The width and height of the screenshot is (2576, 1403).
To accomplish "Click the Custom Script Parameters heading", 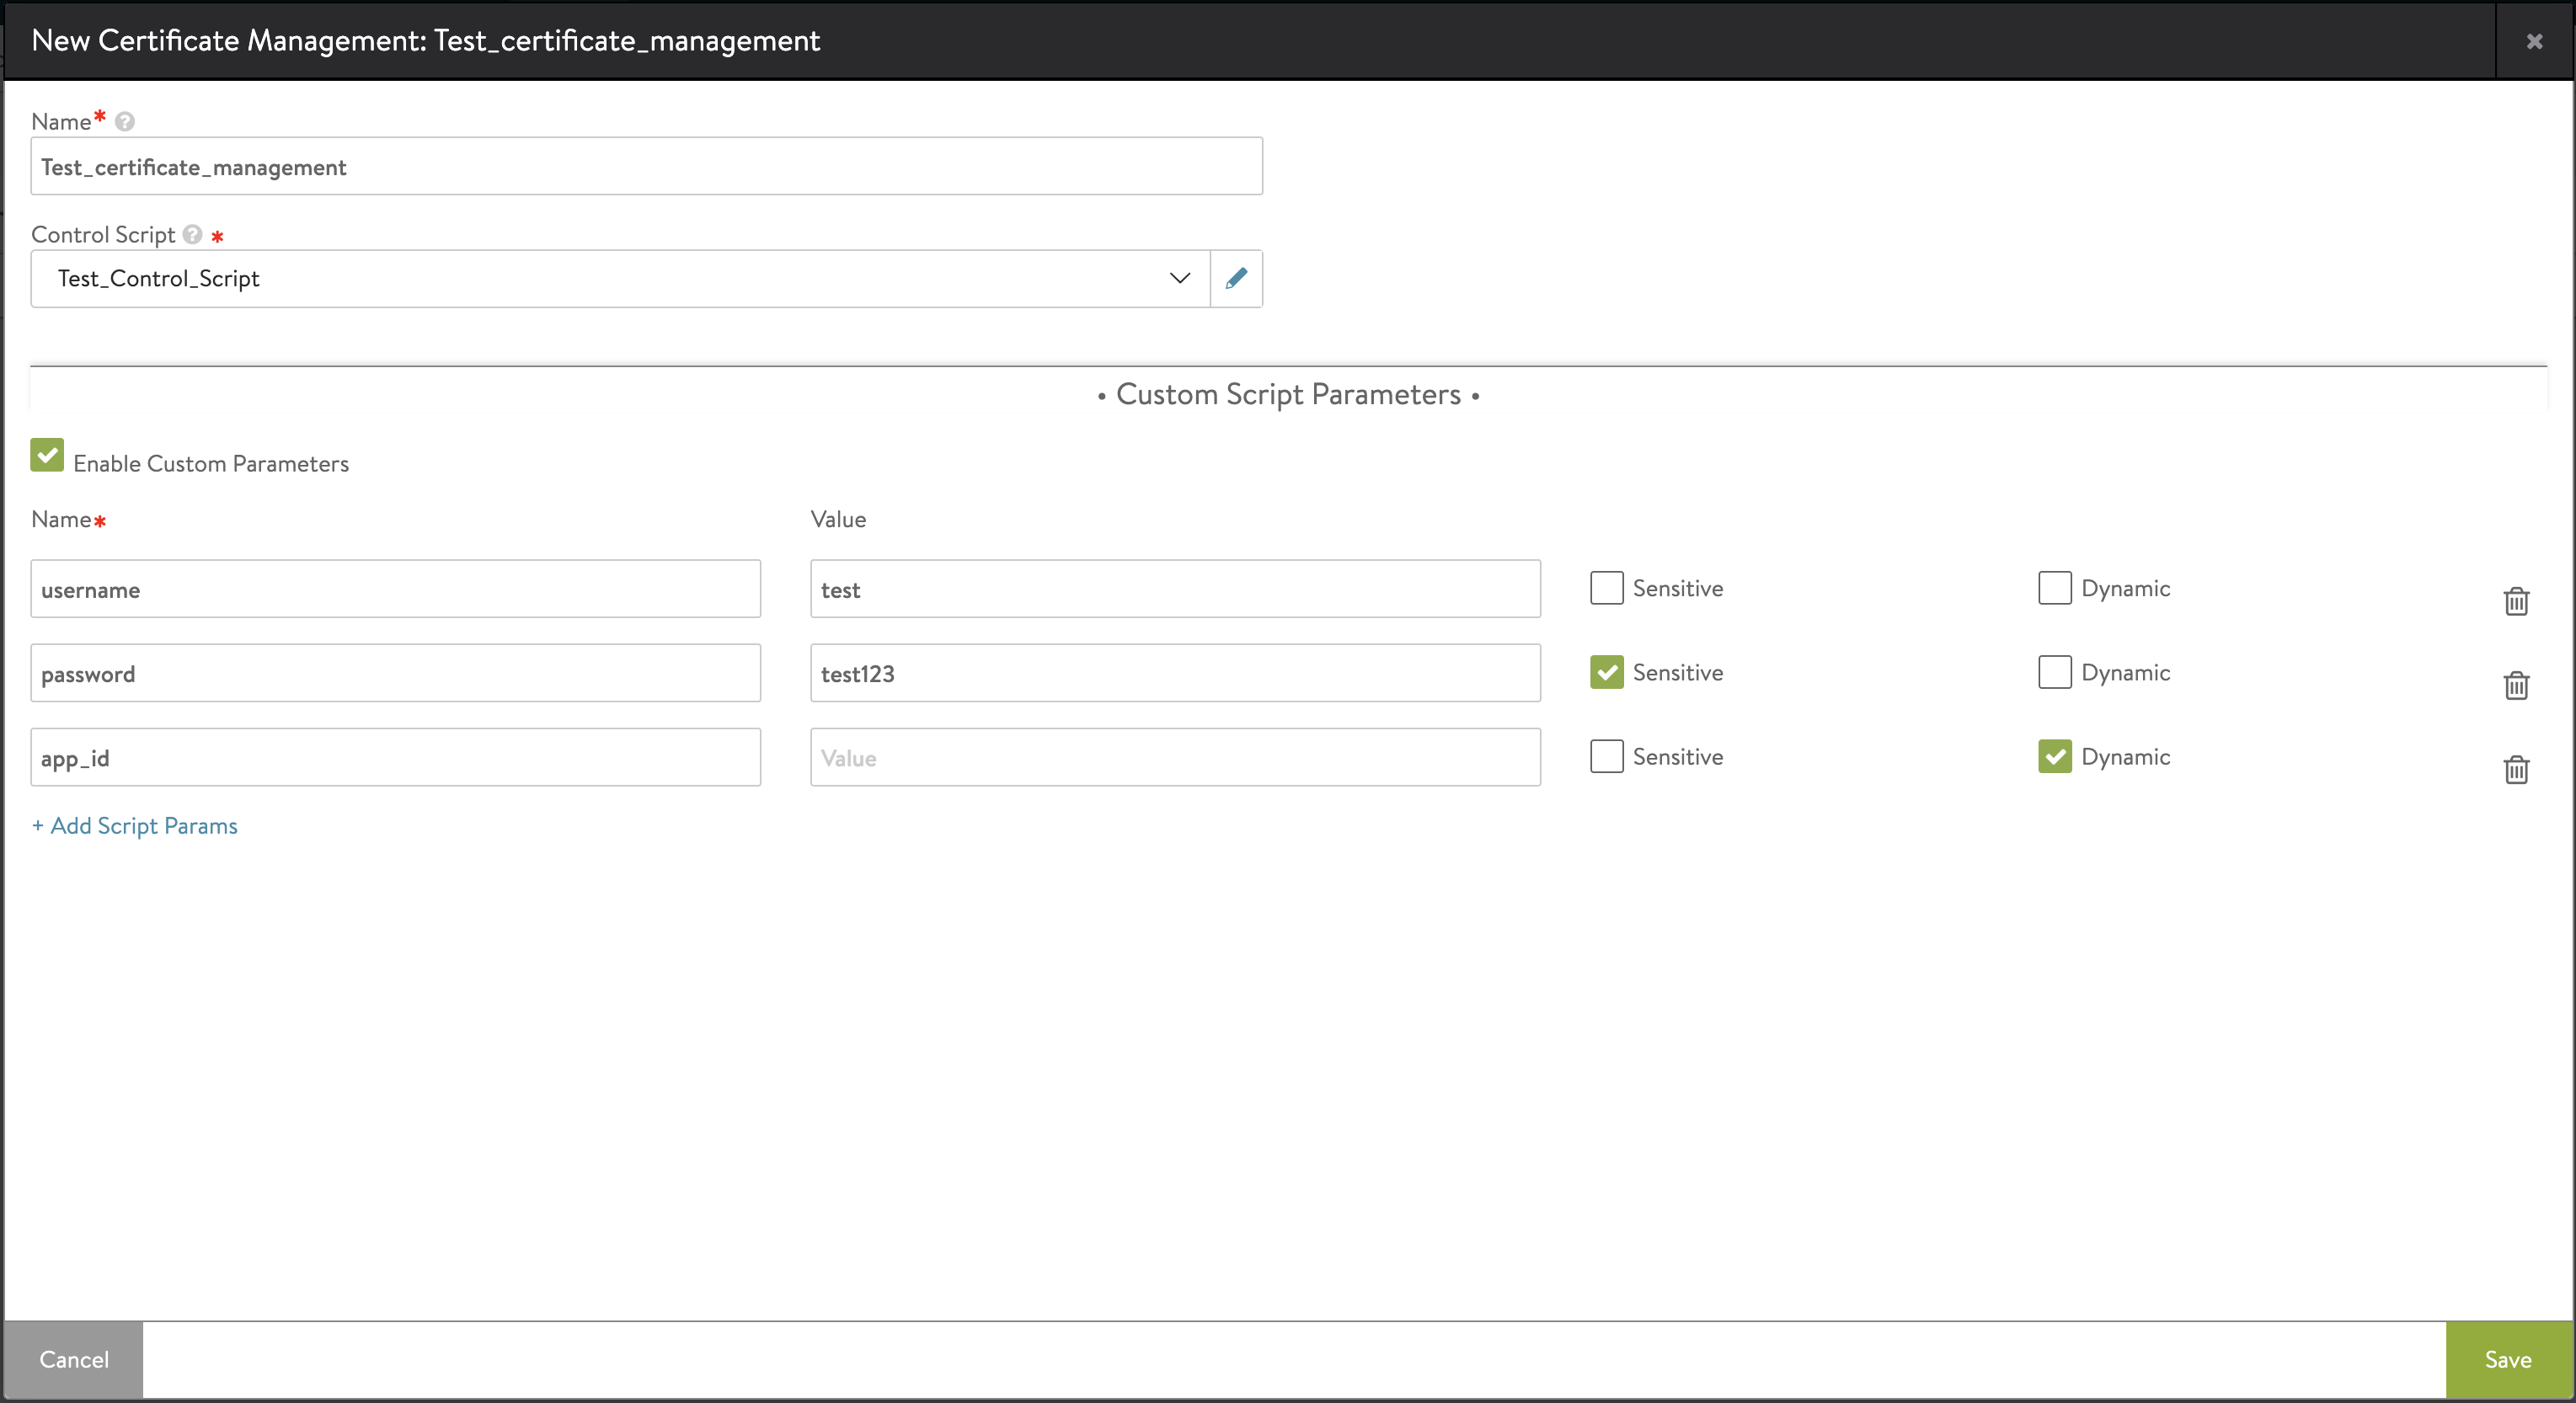I will click(1288, 395).
